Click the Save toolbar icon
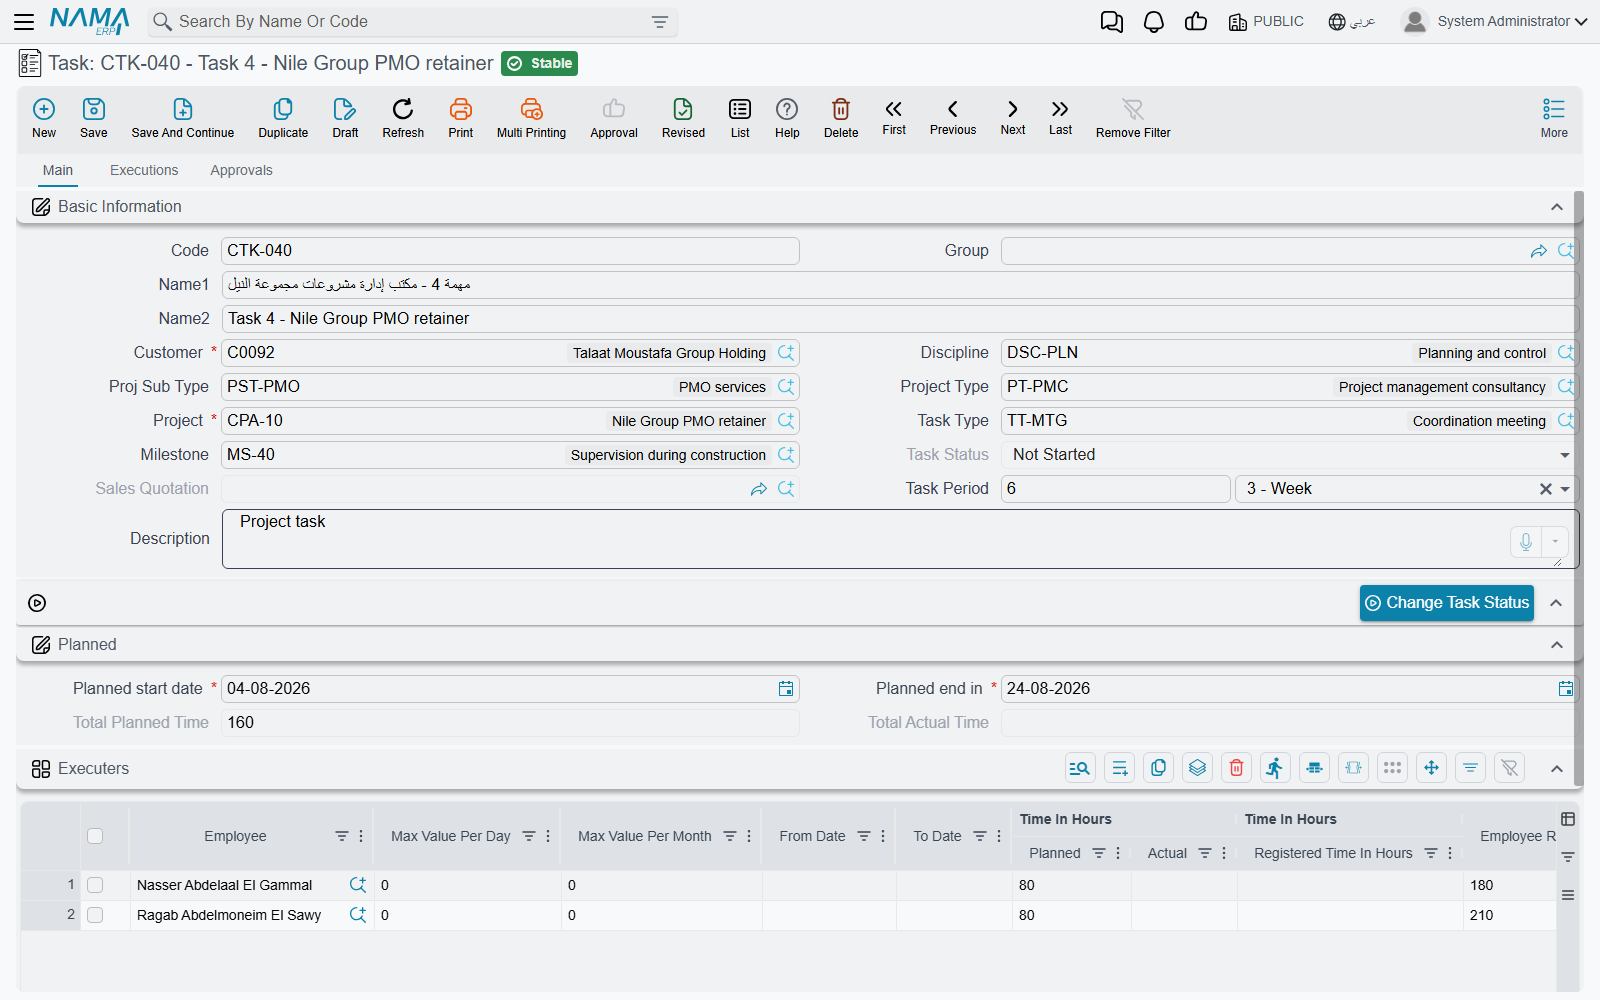This screenshot has height=1000, width=1600. tap(94, 118)
